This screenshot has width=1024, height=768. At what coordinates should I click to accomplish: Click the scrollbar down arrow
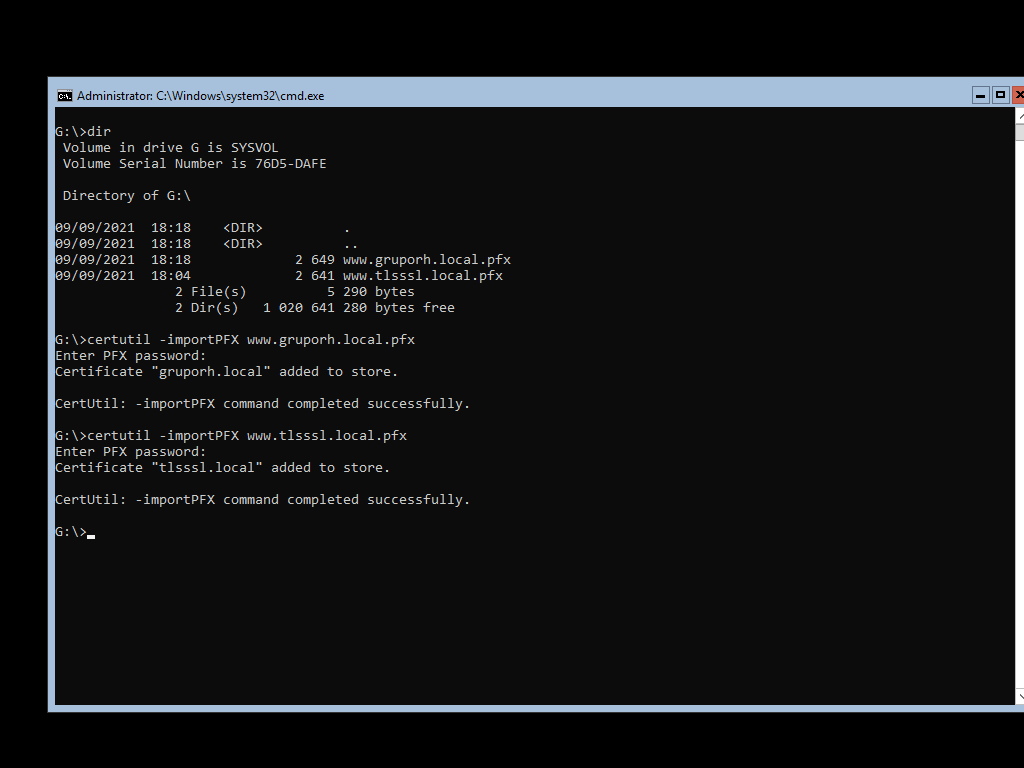point(1019,696)
